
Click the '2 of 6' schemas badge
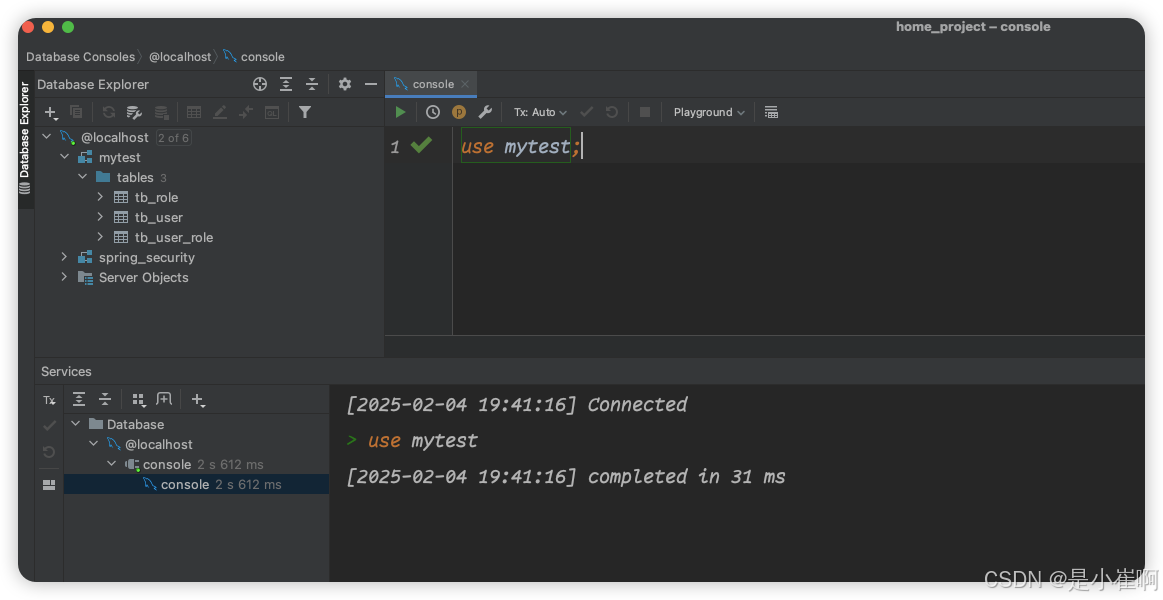tap(174, 137)
